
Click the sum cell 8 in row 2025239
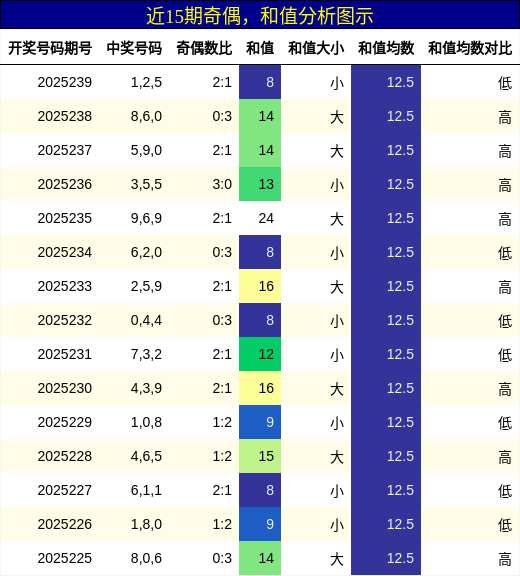click(260, 82)
